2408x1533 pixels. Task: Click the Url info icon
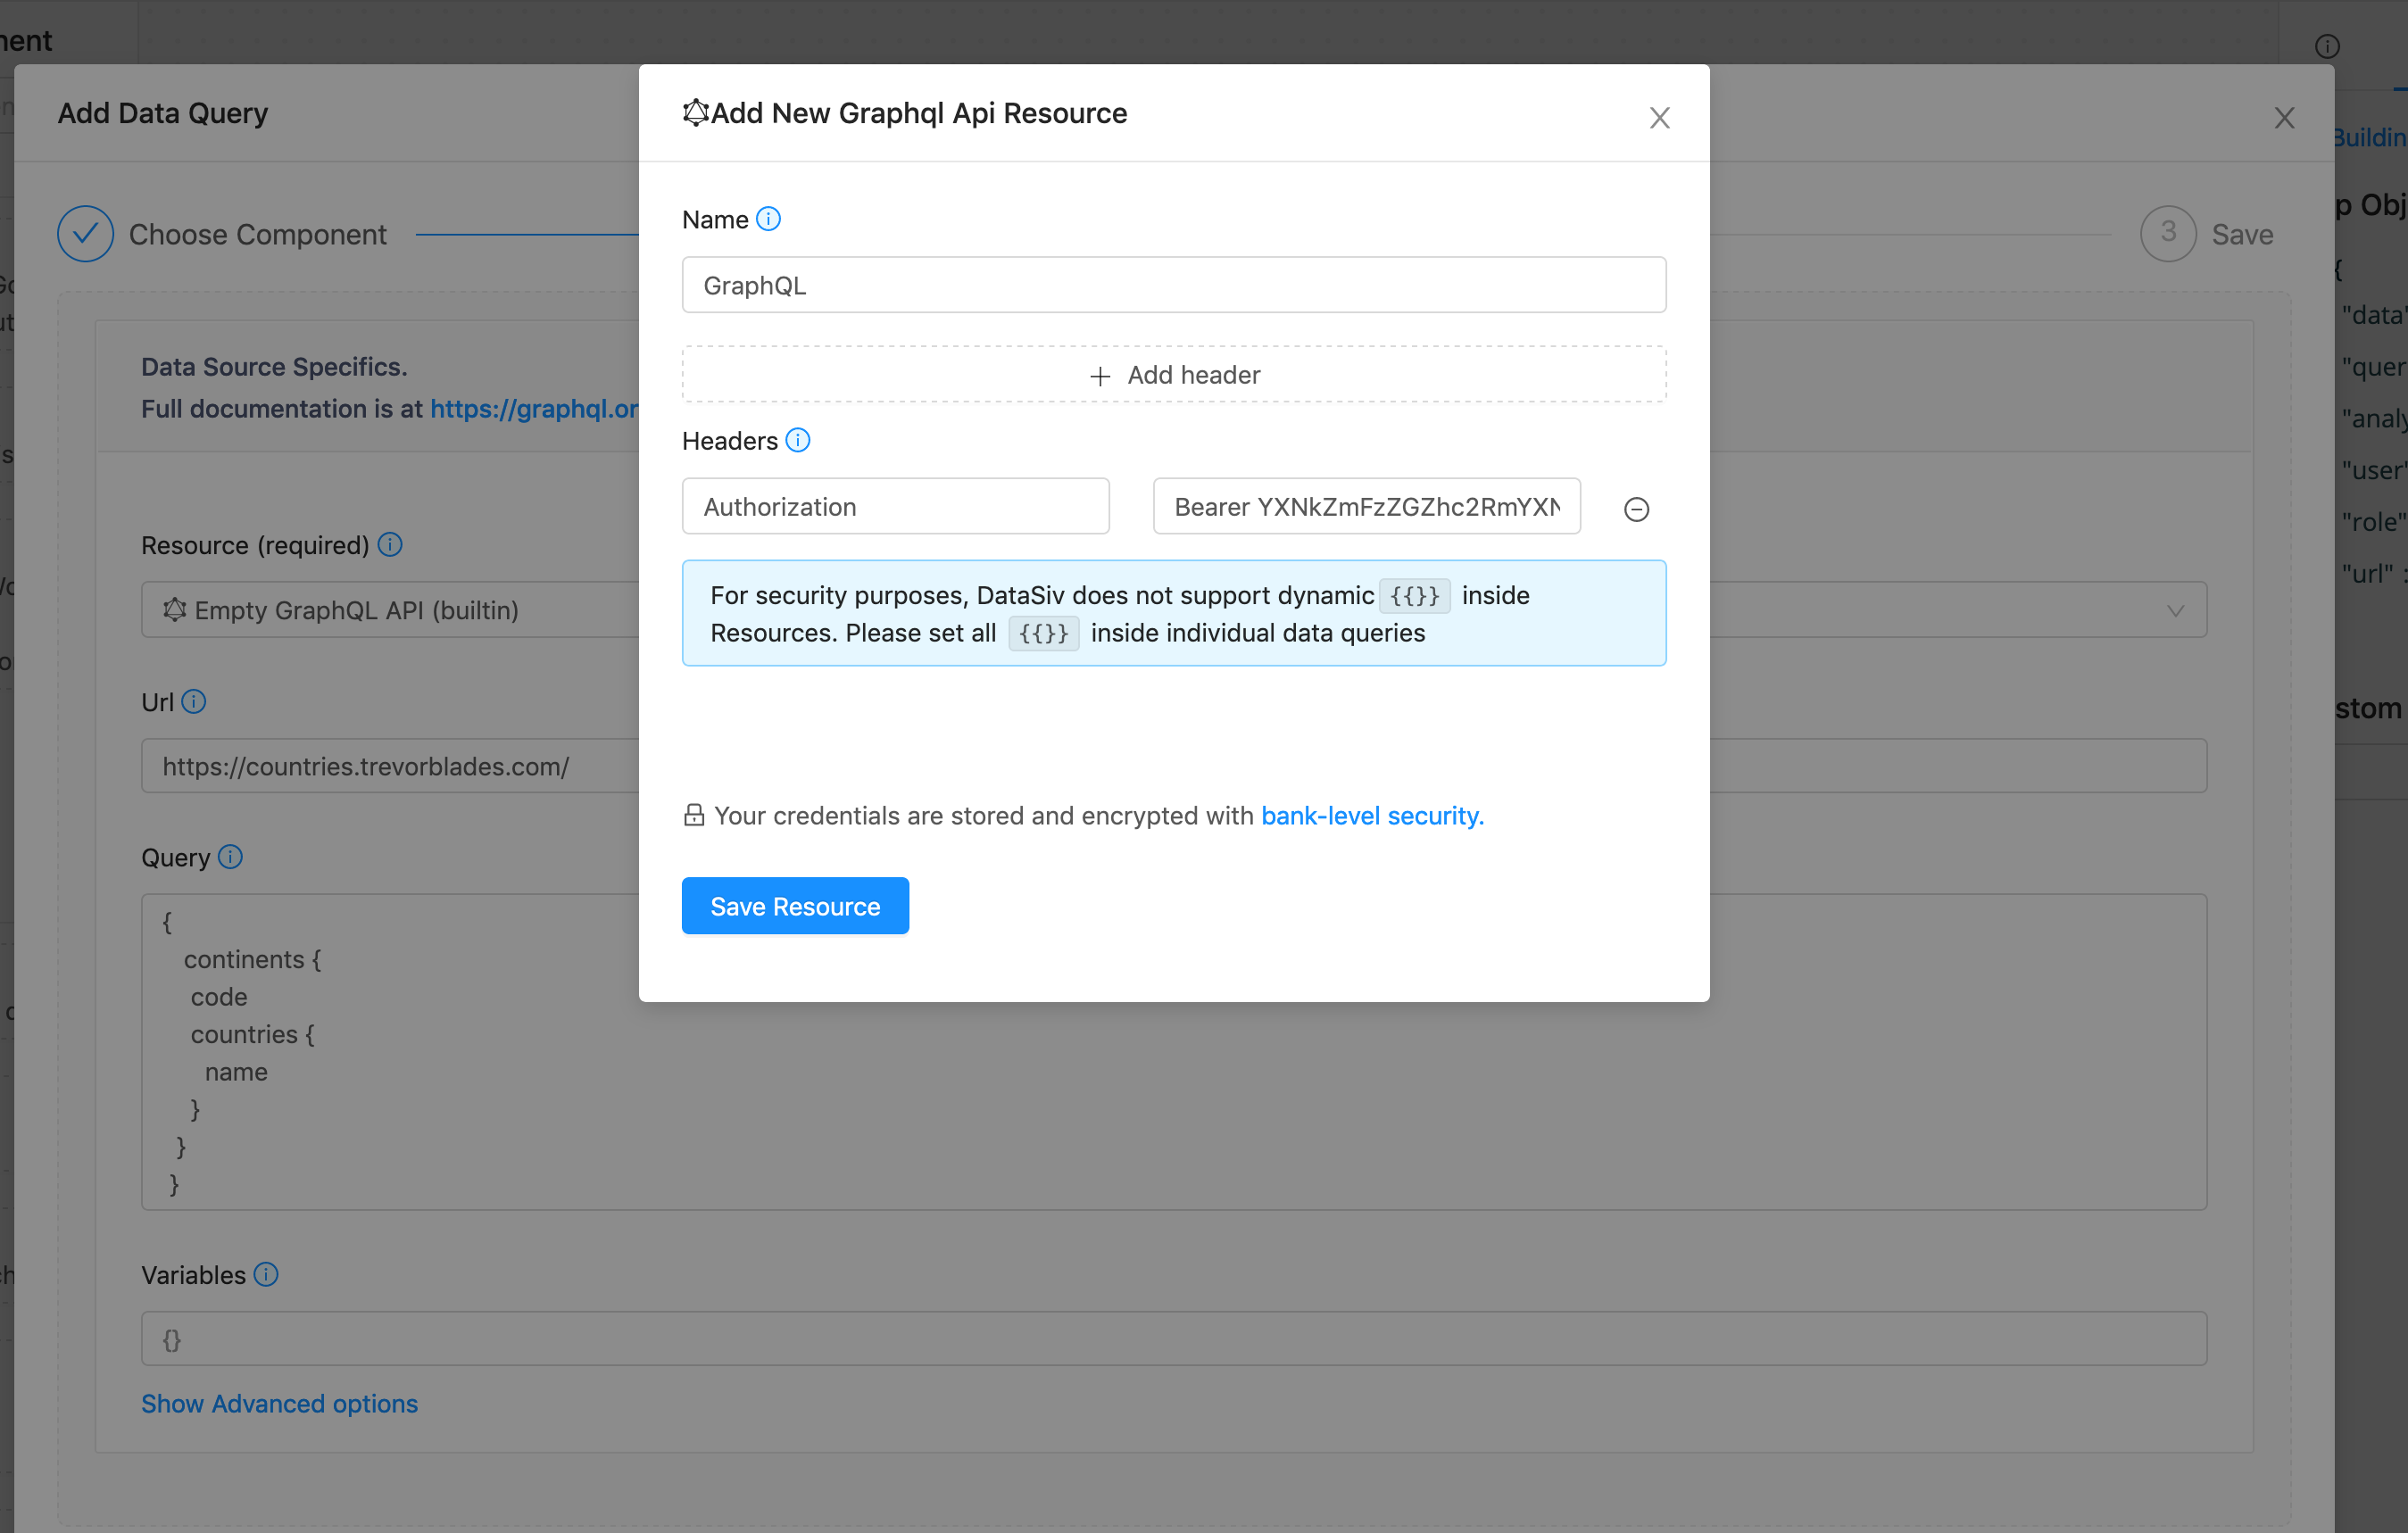coord(194,701)
